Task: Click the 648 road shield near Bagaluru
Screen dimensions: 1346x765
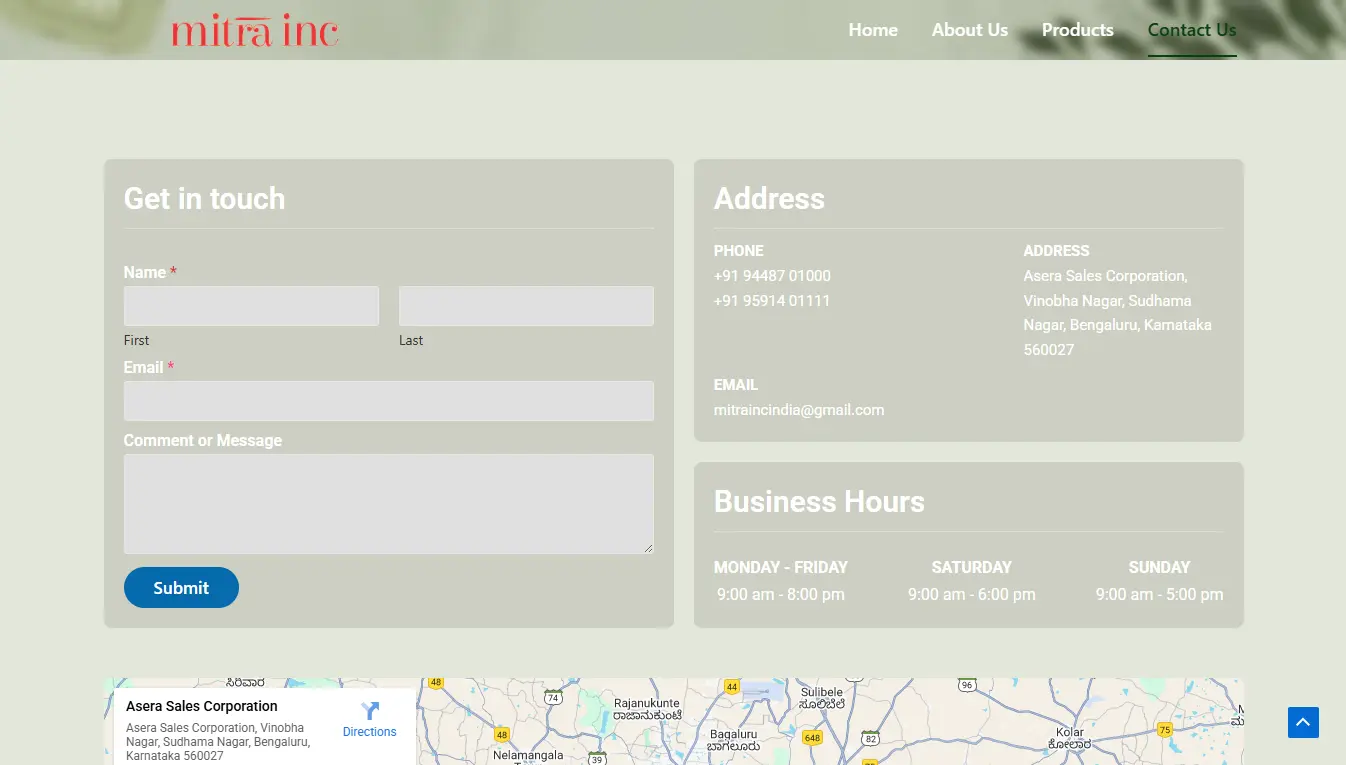Action: (x=812, y=738)
